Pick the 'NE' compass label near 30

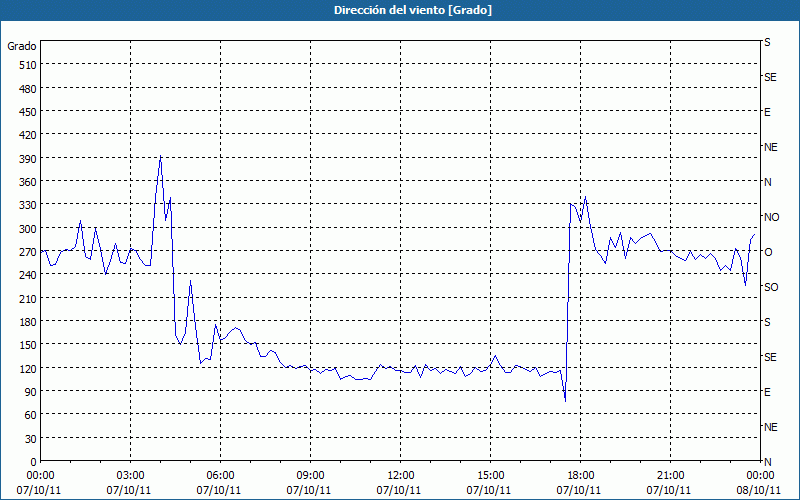pyautogui.click(x=770, y=427)
